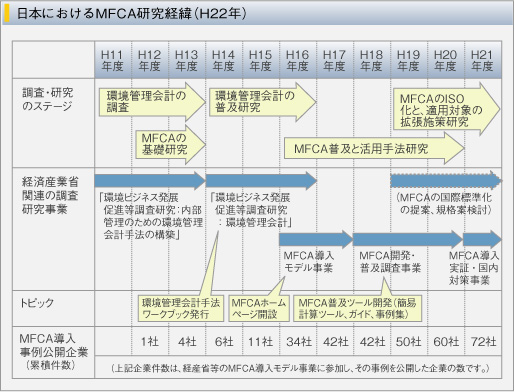515x392 pixels.
Task: Click the blue arrow above MFCA導入モデル事業
Action: 316,239
